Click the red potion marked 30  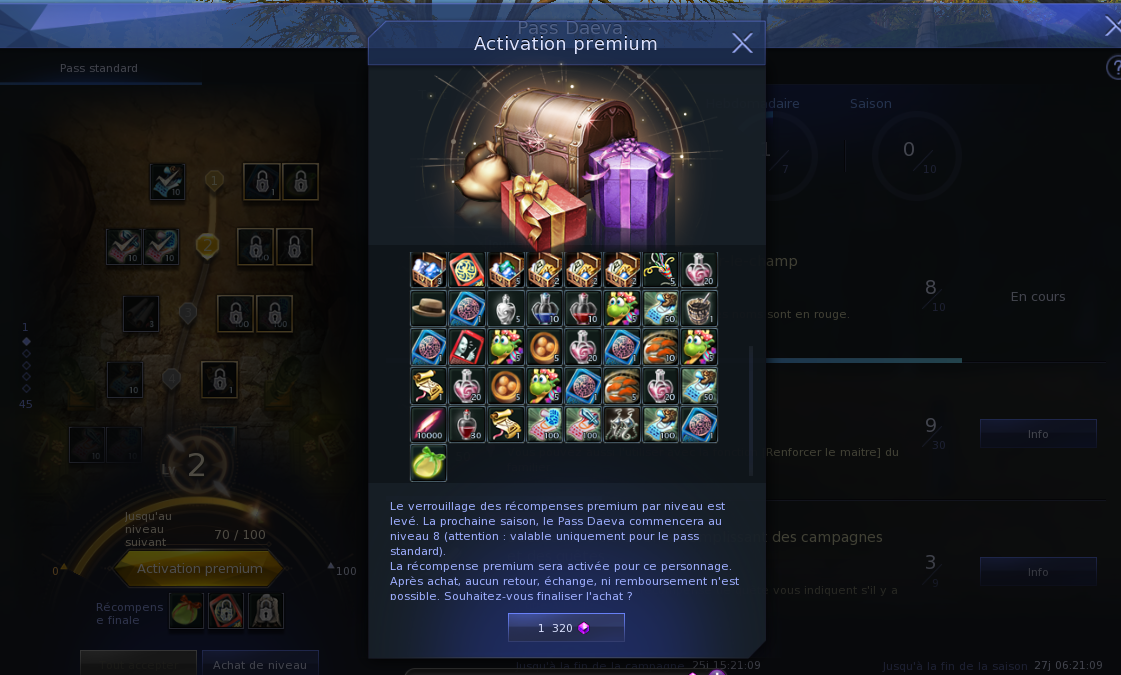[467, 424]
